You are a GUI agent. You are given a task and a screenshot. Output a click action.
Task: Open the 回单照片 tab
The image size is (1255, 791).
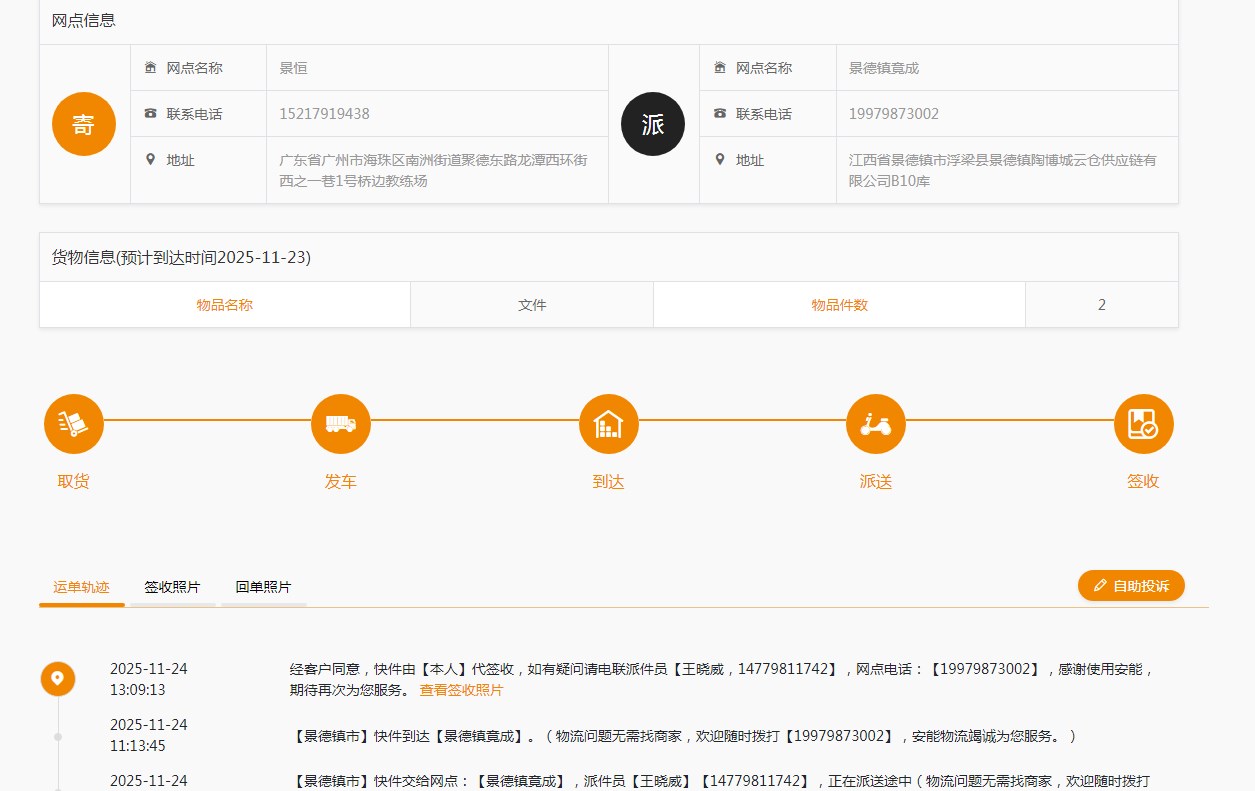[x=263, y=587]
